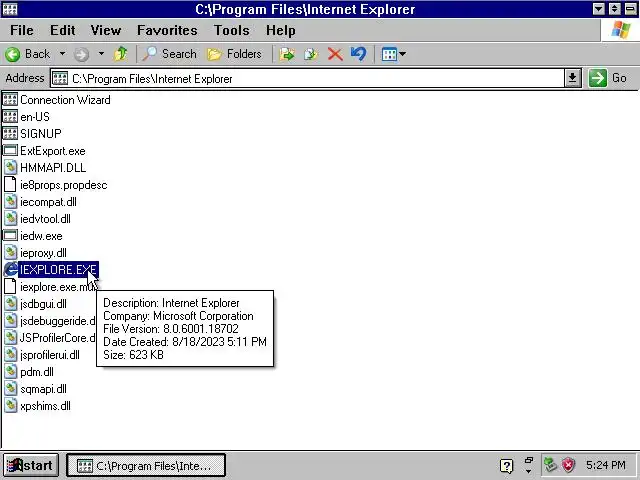Select the iedvtool.dll file icon

pyautogui.click(x=10, y=219)
